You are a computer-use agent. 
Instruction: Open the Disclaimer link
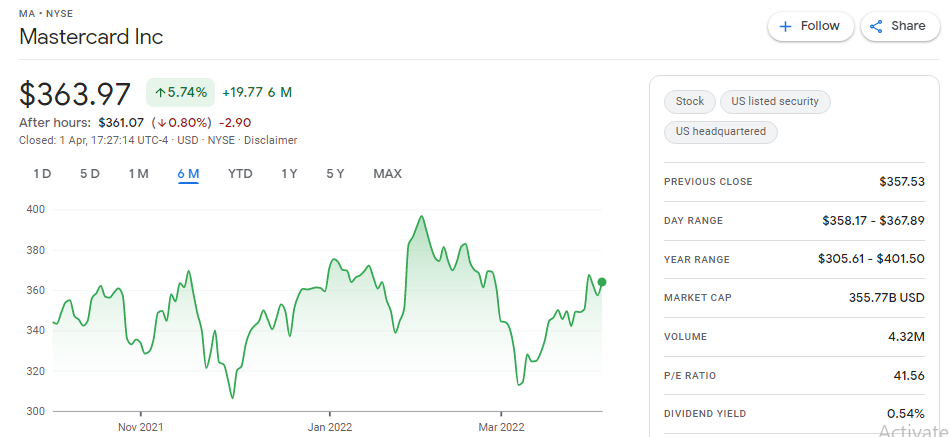click(x=271, y=140)
